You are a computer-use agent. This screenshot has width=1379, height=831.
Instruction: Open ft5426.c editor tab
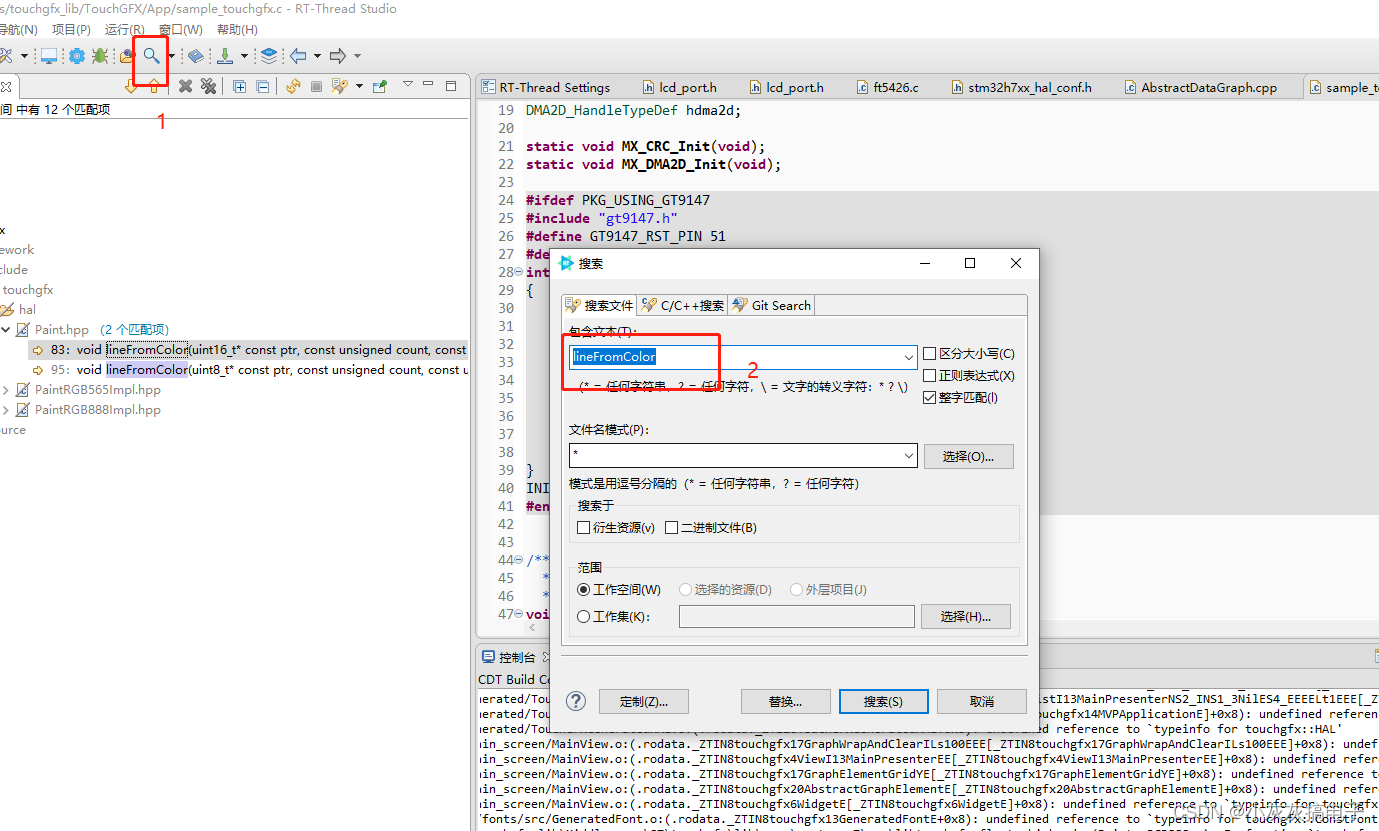pyautogui.click(x=887, y=88)
